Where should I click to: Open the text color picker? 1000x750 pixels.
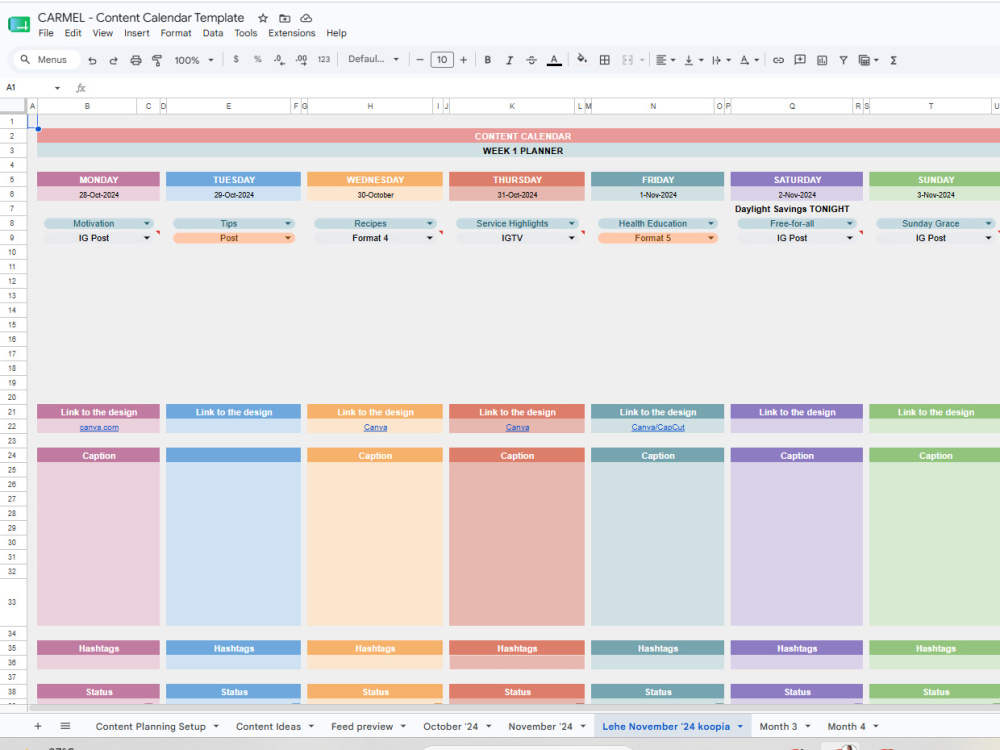pos(554,60)
